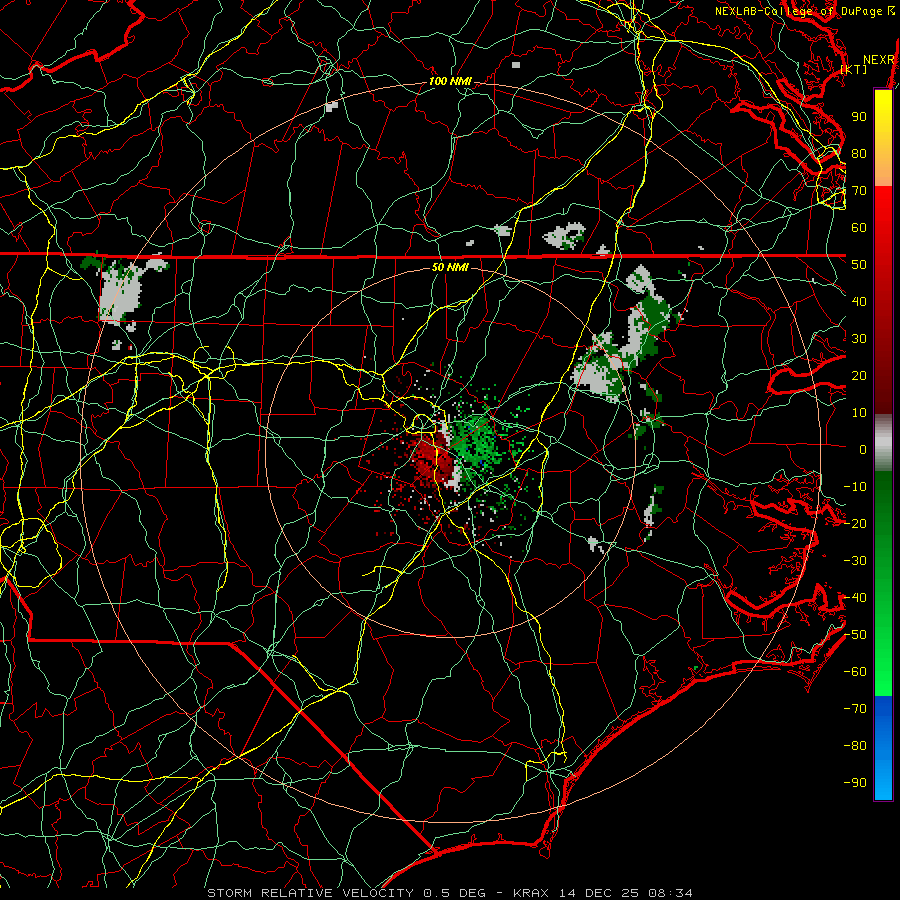This screenshot has height=900, width=900.
Task: Click the positive 70 scale label
Action: 859,191
